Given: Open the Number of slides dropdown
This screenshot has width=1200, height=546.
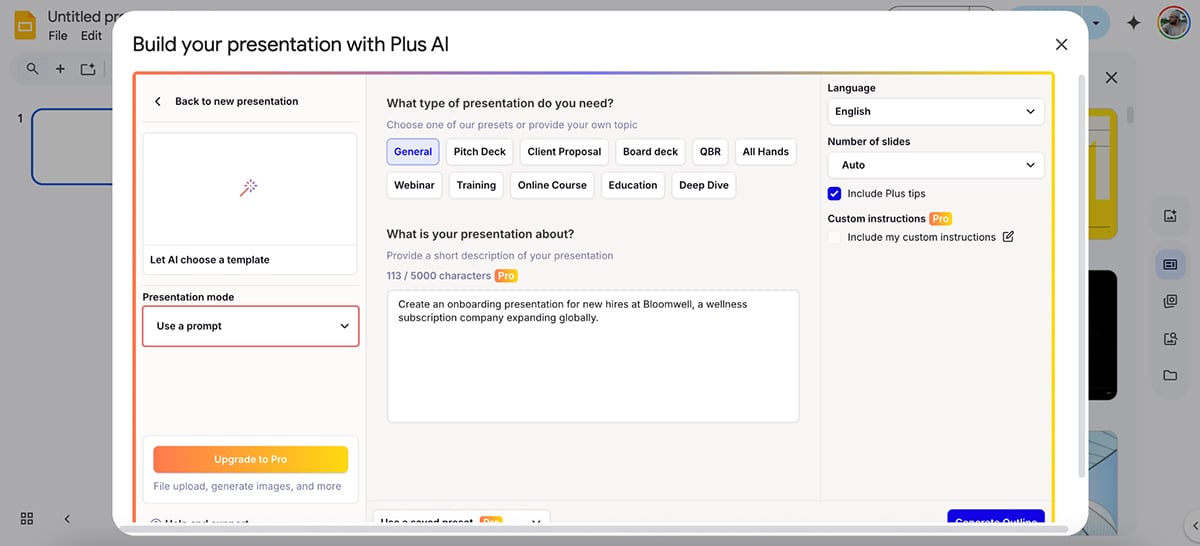Looking at the screenshot, I should click(936, 165).
